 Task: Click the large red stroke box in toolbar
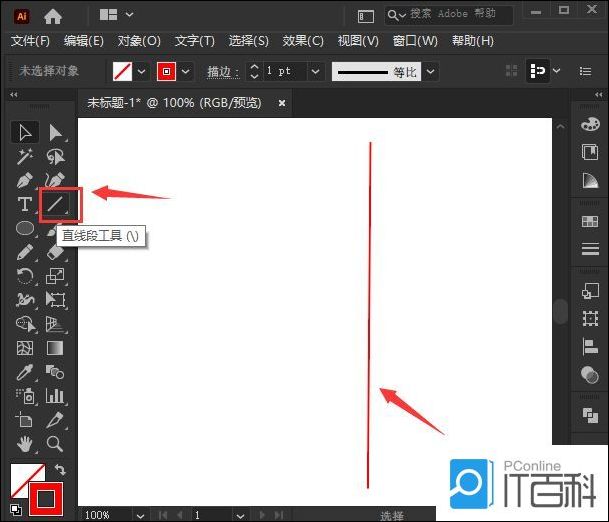[x=46, y=499]
